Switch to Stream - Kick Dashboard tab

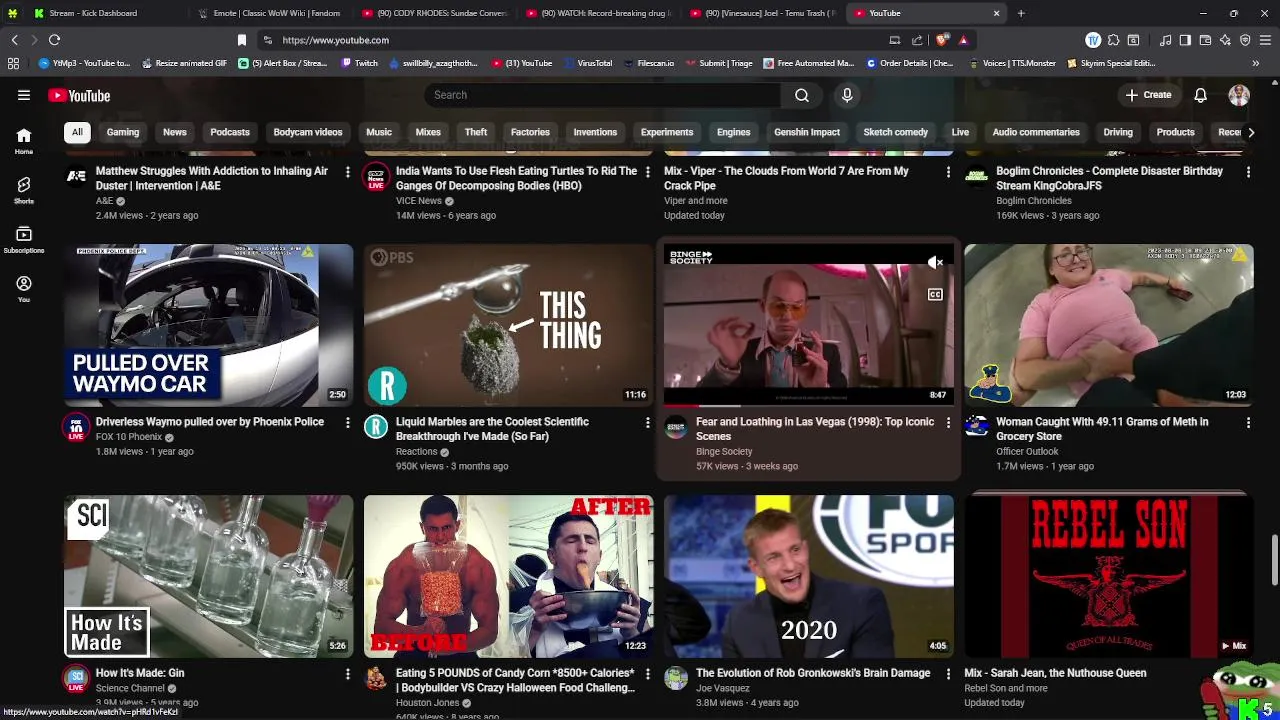92,13
